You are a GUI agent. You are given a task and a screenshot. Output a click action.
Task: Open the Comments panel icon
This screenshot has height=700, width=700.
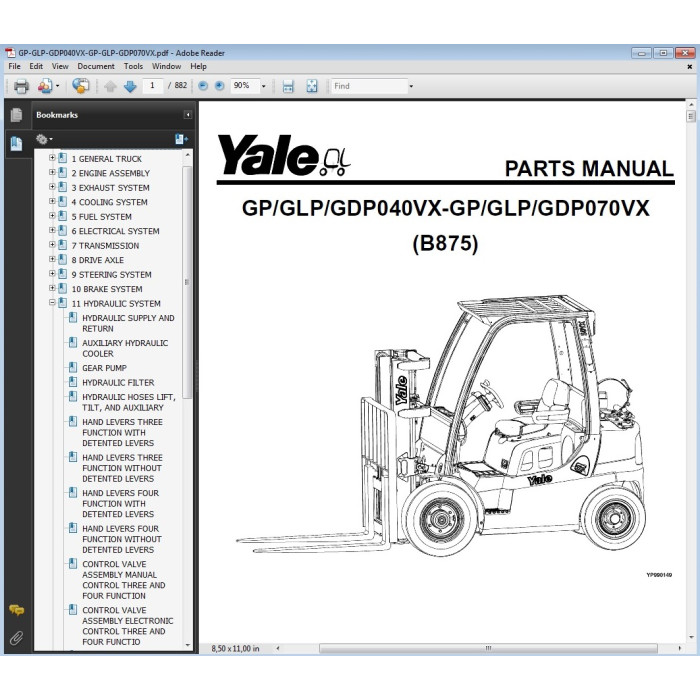pos(17,610)
